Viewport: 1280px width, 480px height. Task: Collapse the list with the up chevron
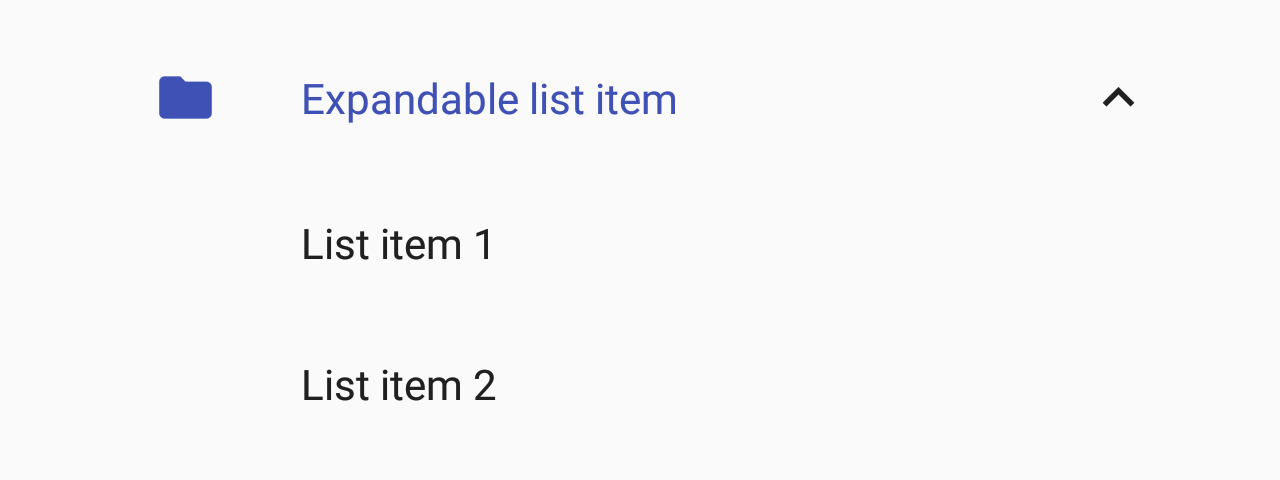pyautogui.click(x=1118, y=98)
